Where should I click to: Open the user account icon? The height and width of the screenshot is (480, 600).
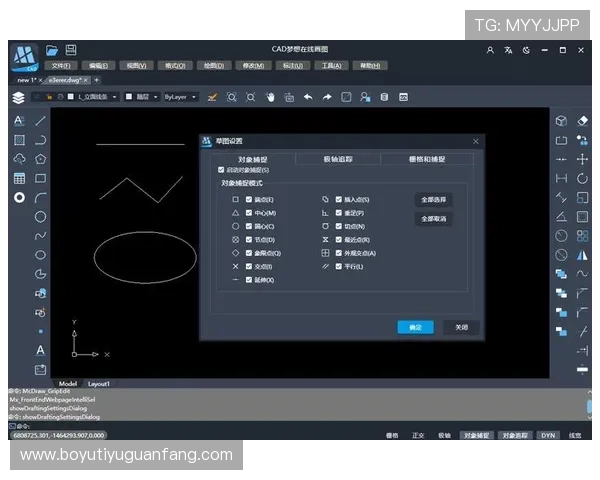click(490, 50)
